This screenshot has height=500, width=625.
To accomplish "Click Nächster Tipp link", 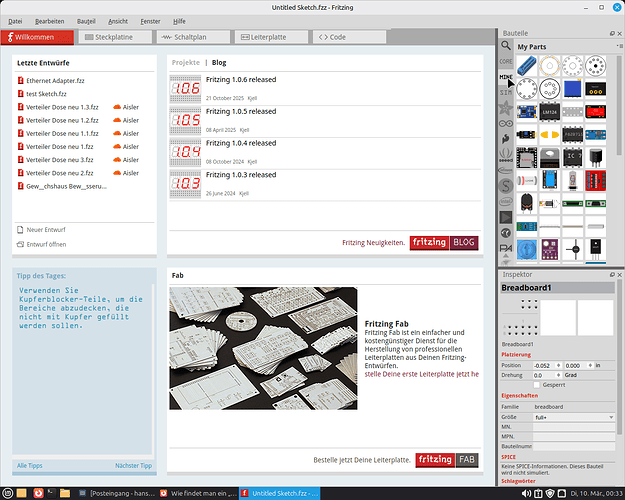I will (133, 466).
